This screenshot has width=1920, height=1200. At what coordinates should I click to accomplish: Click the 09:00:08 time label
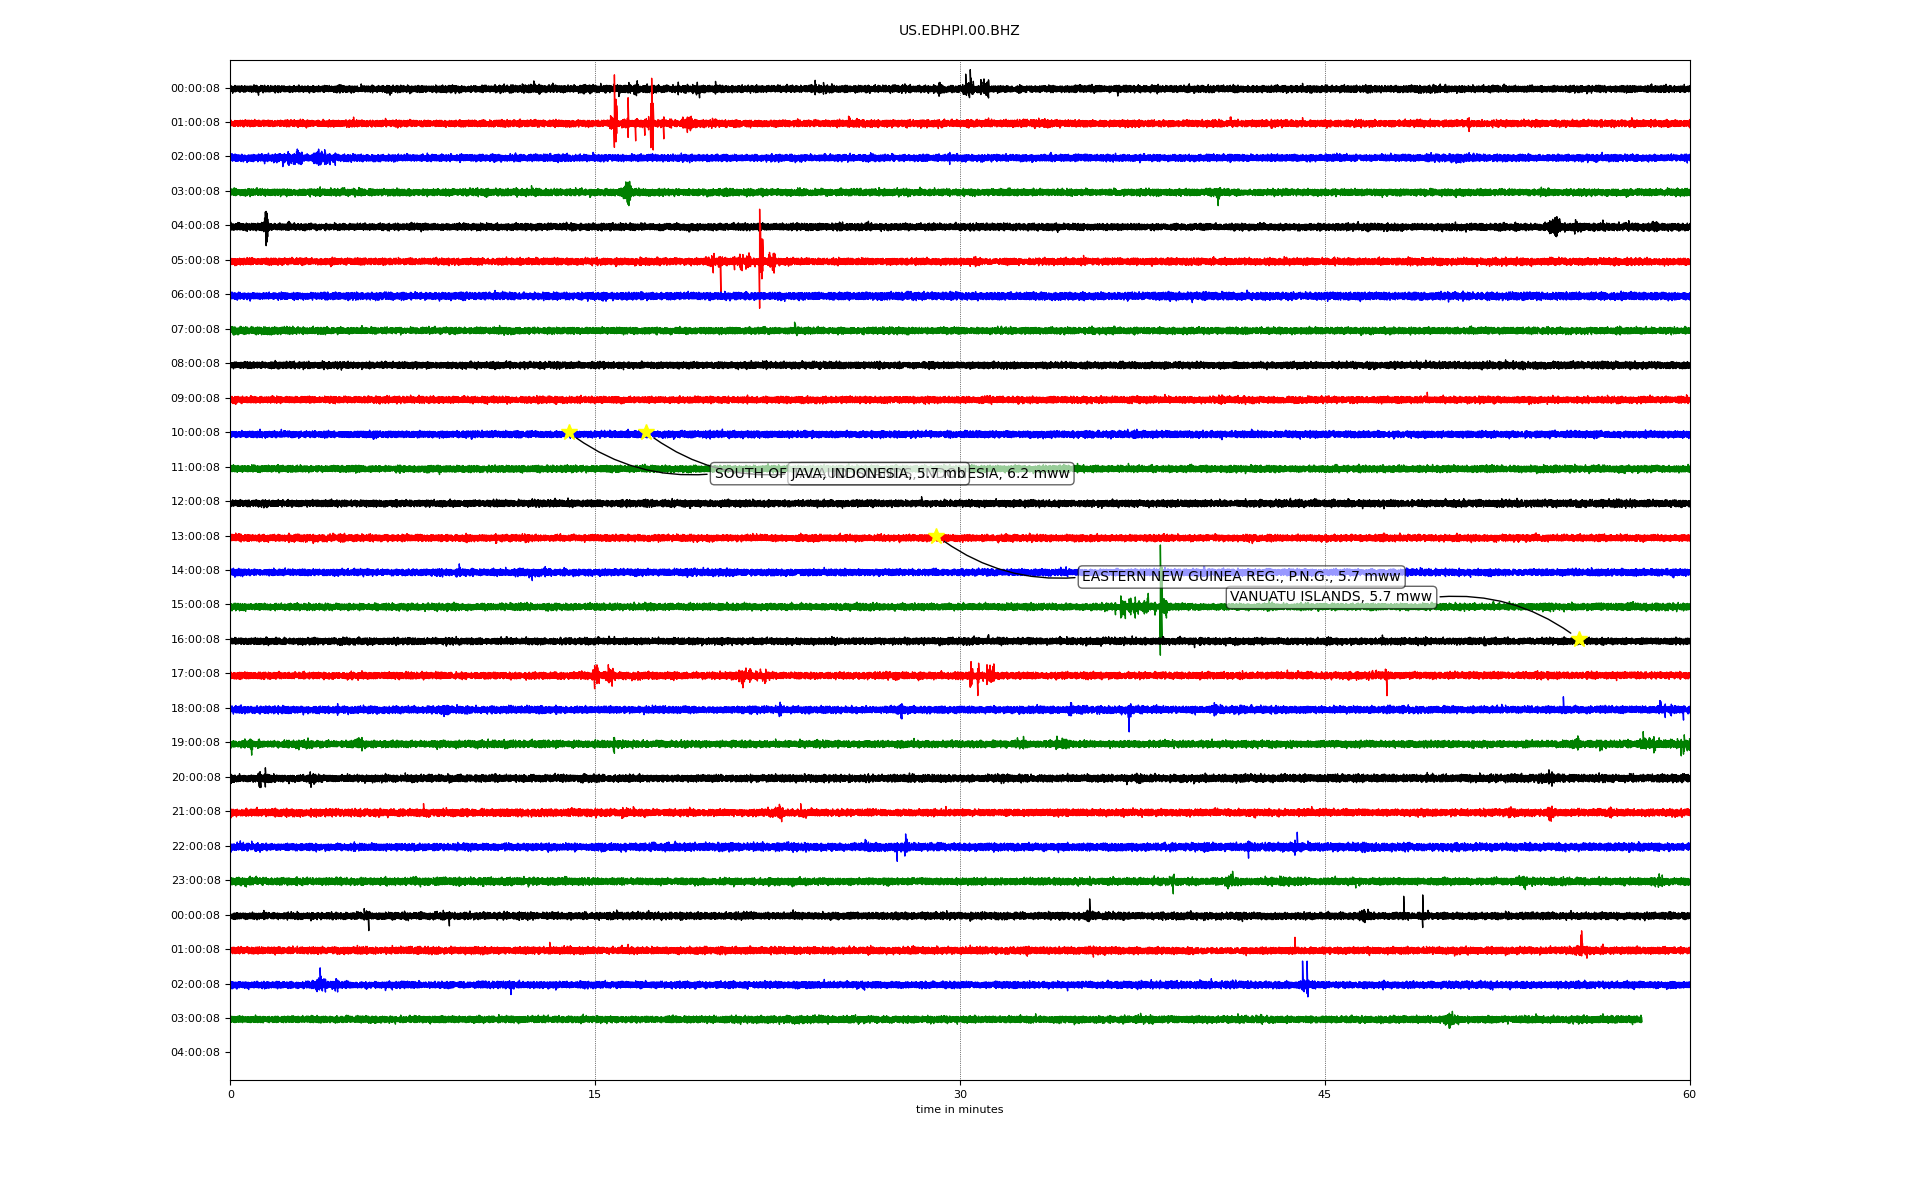[195, 399]
